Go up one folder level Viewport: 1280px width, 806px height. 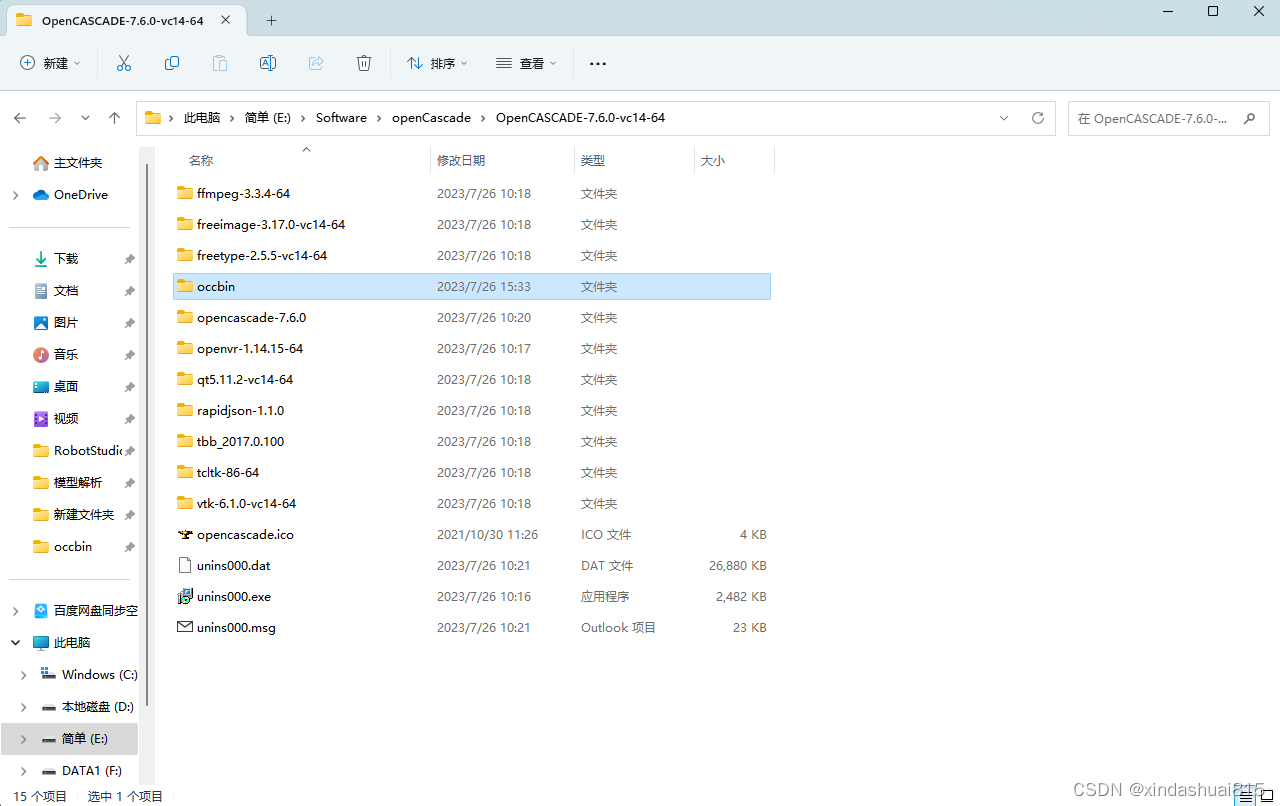[x=115, y=118]
